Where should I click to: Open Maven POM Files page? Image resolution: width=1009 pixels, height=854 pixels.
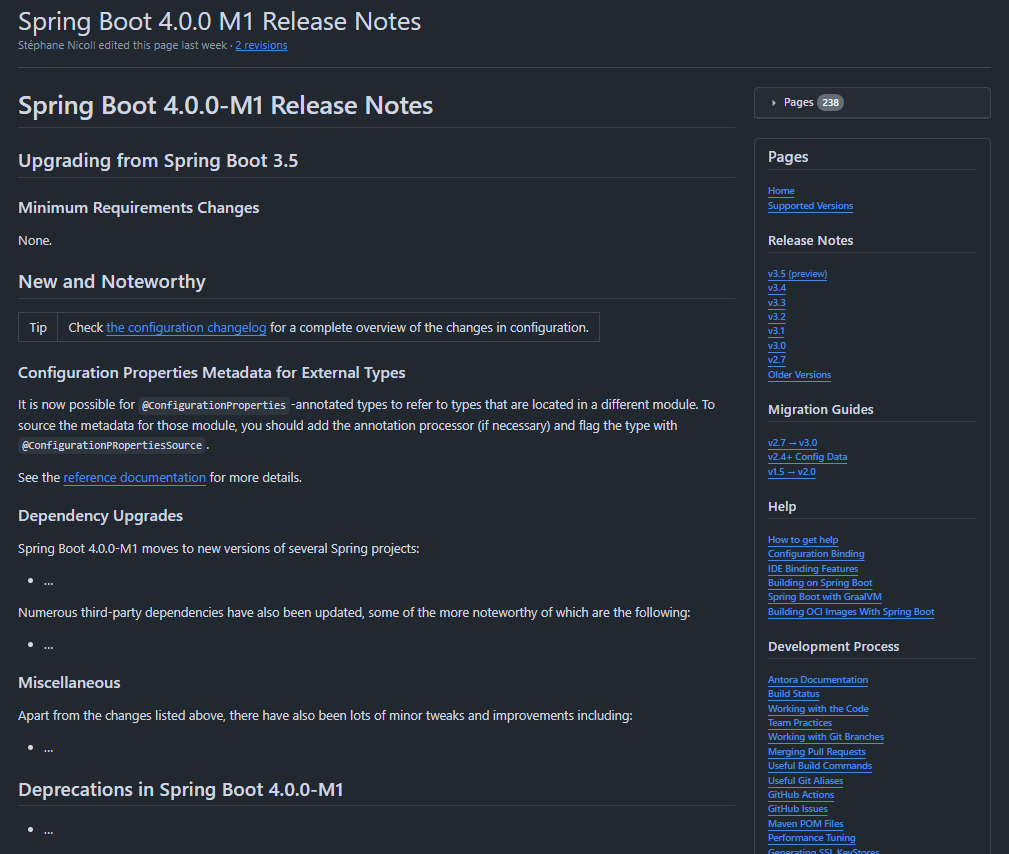coord(805,824)
